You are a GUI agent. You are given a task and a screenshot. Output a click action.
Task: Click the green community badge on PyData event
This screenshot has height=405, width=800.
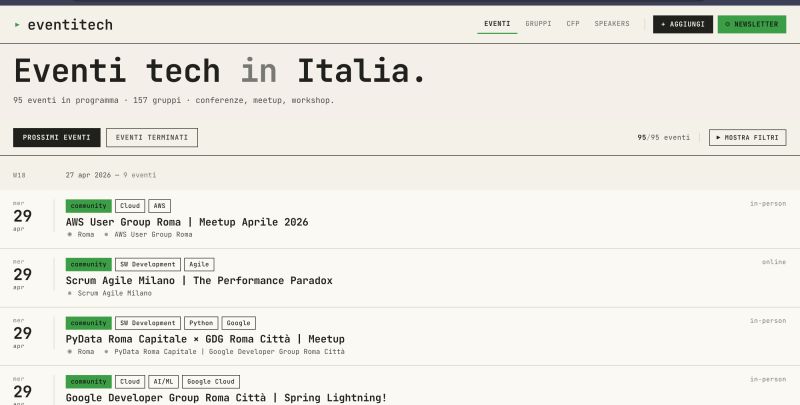coord(88,323)
